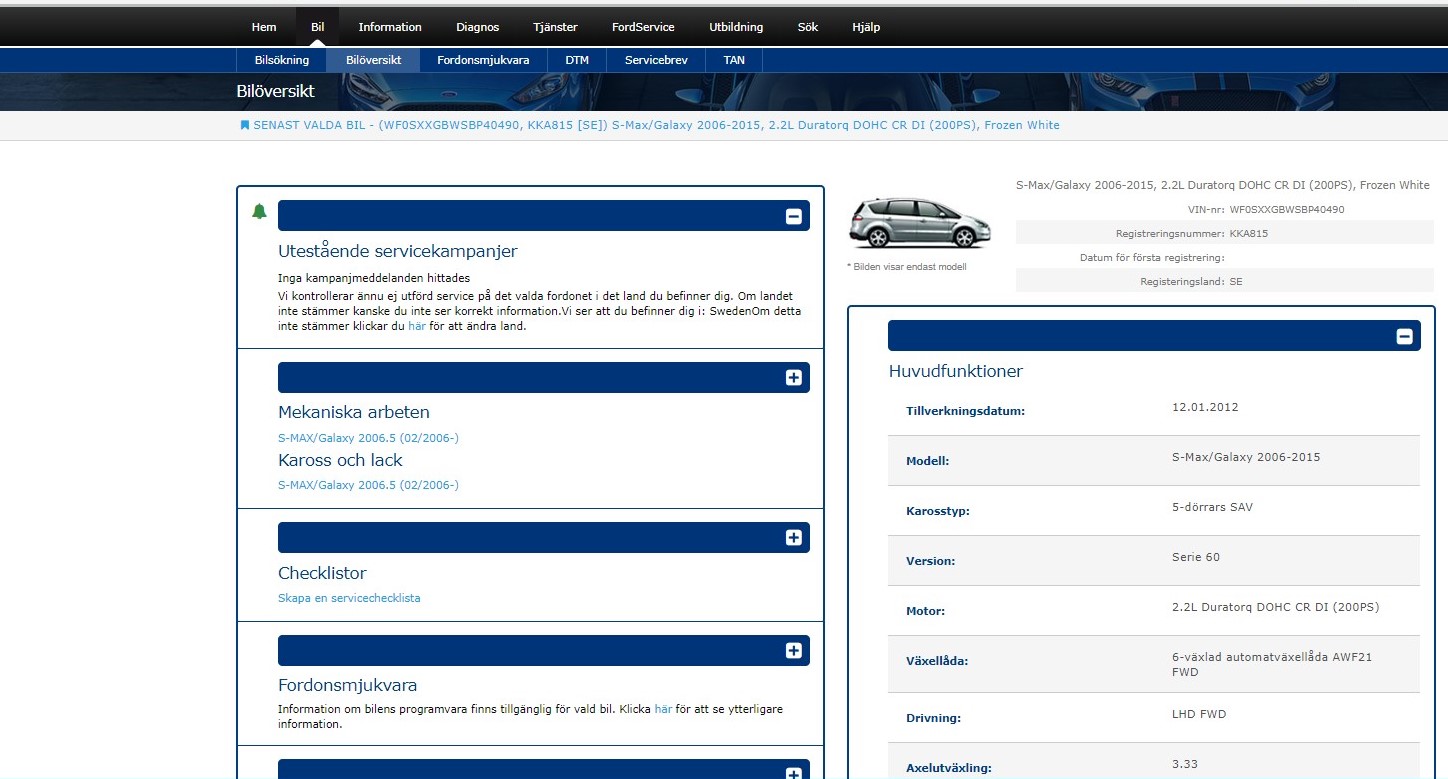The image size is (1448, 779).
Task: Open S-MAX/Galaxy link under Kaross och lack
Action: coord(368,485)
